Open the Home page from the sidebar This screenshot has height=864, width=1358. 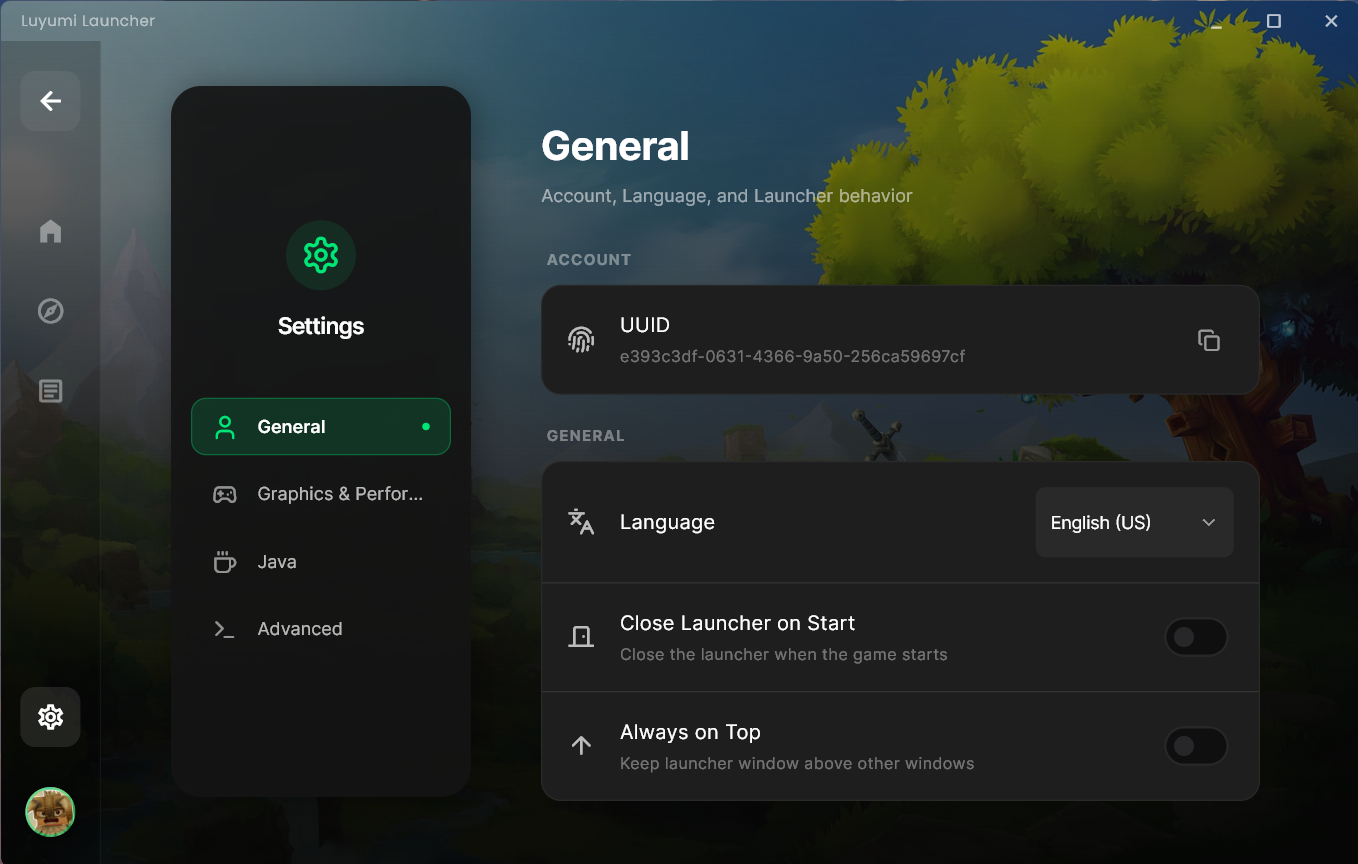click(x=50, y=232)
